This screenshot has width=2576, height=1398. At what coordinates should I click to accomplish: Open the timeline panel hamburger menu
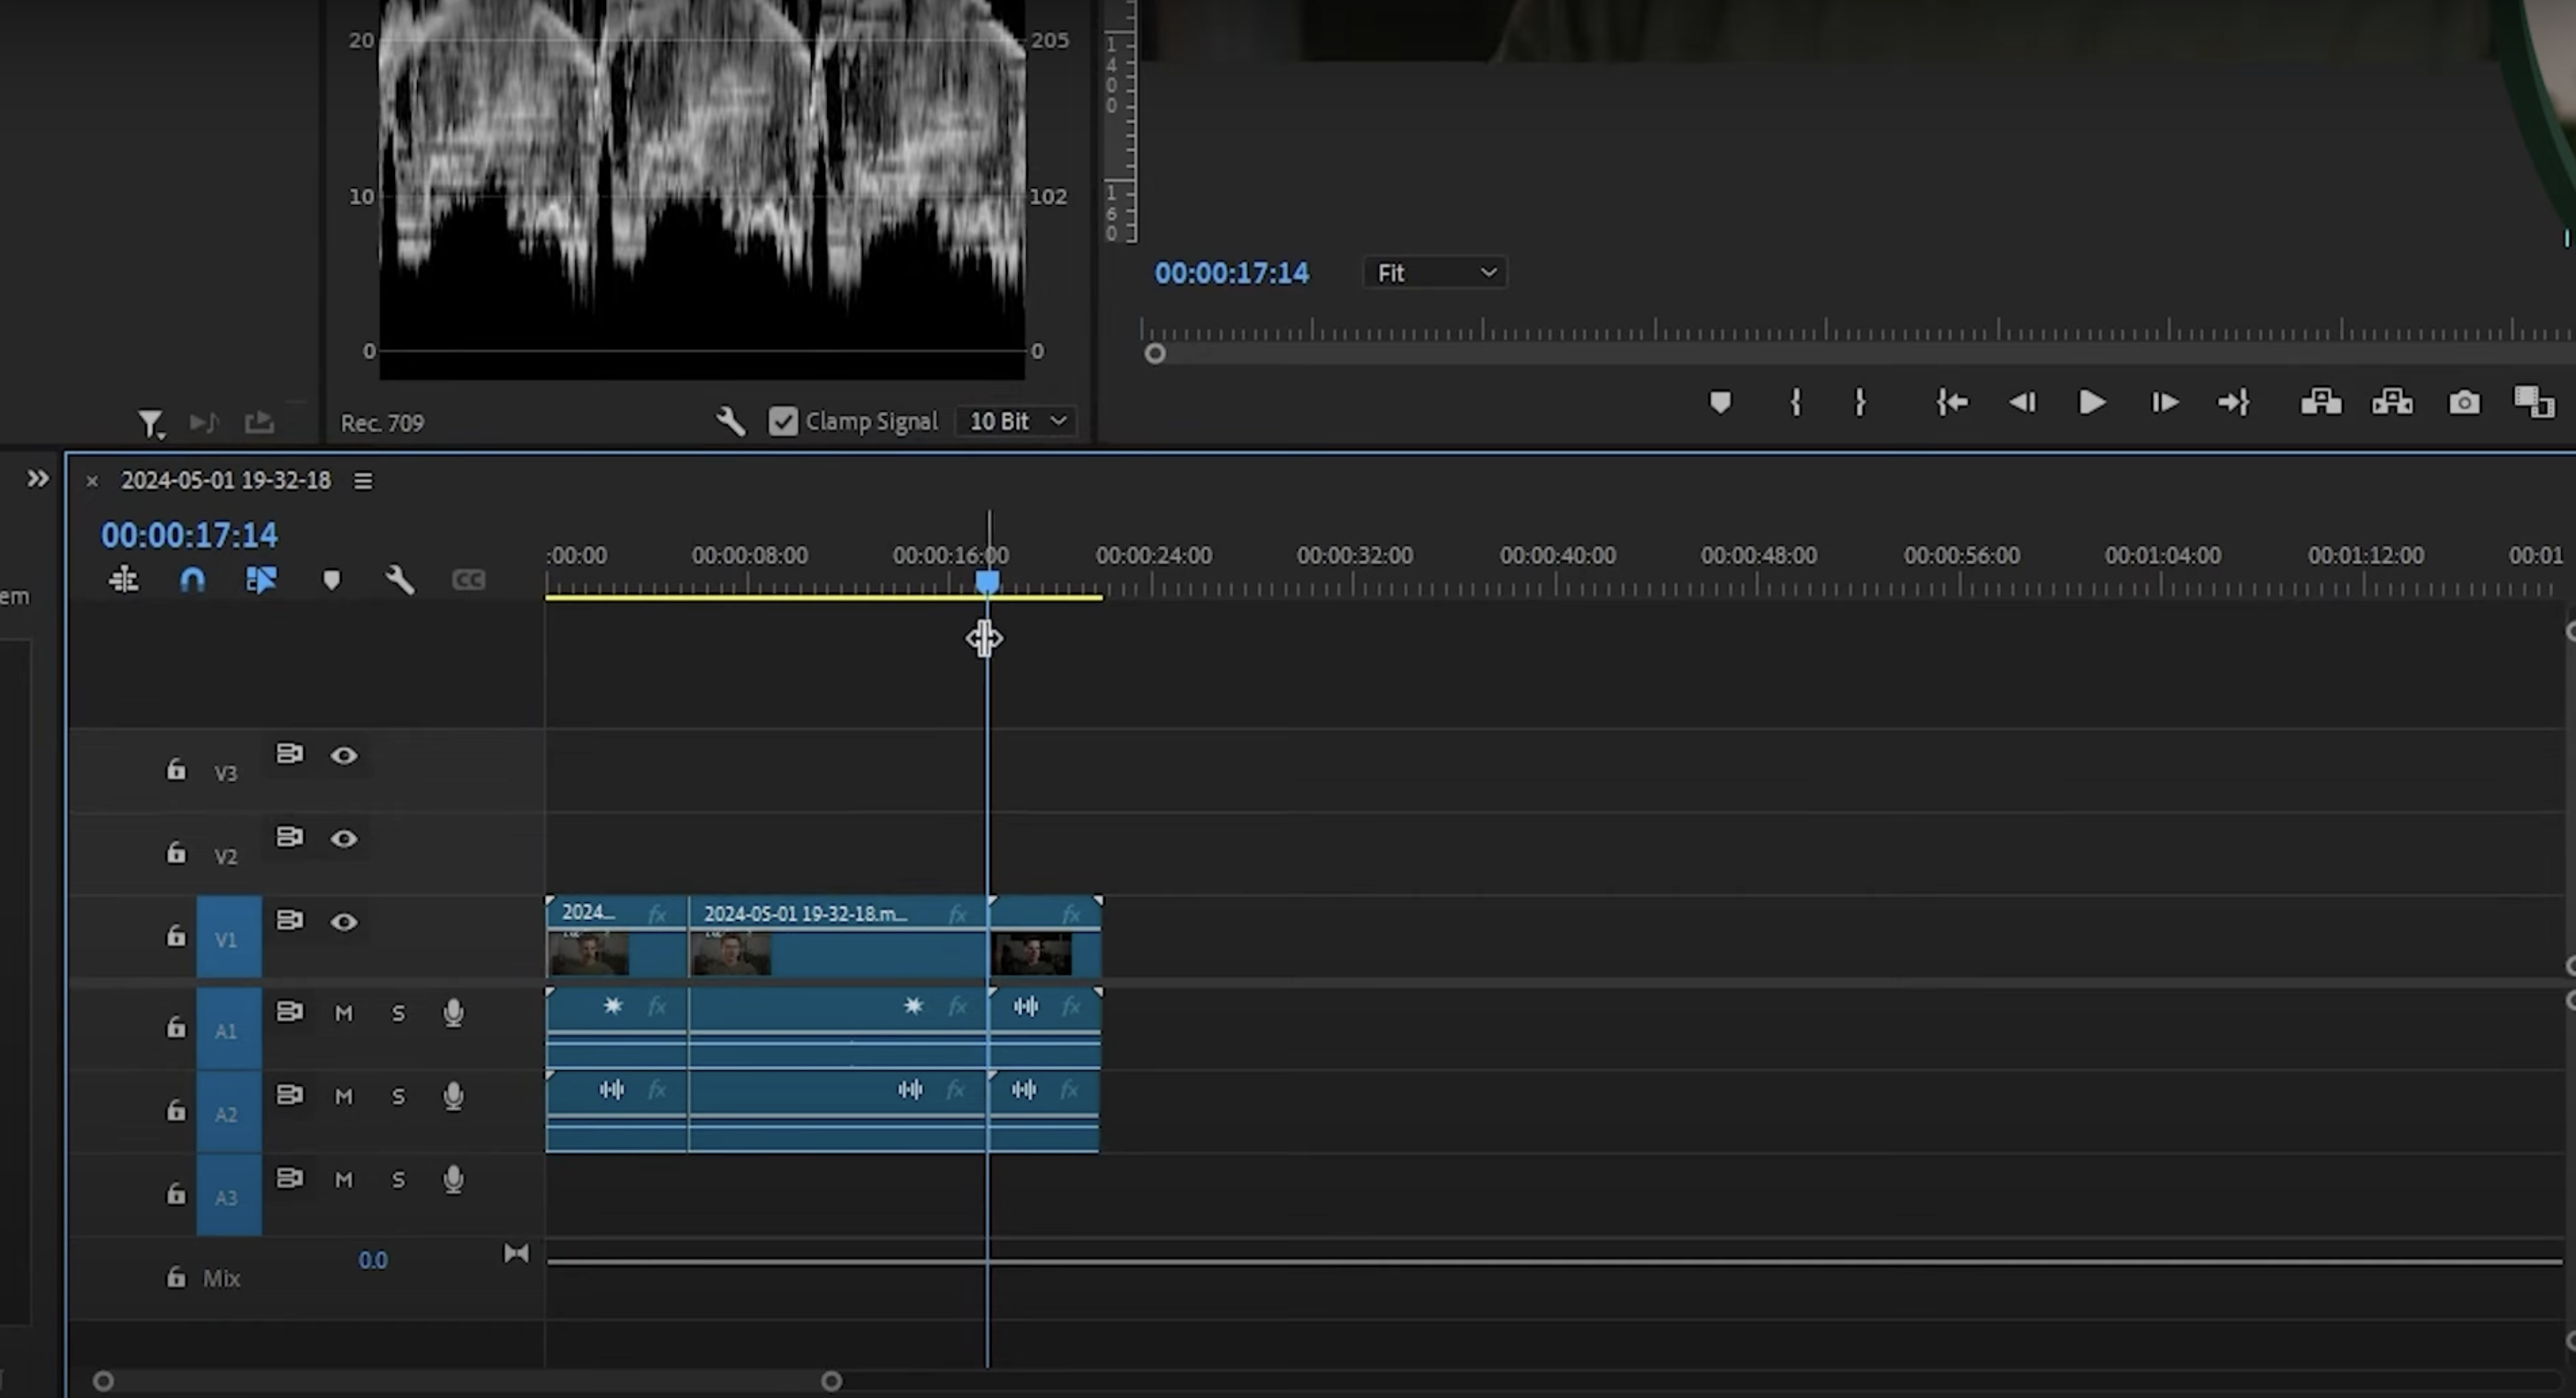(362, 481)
